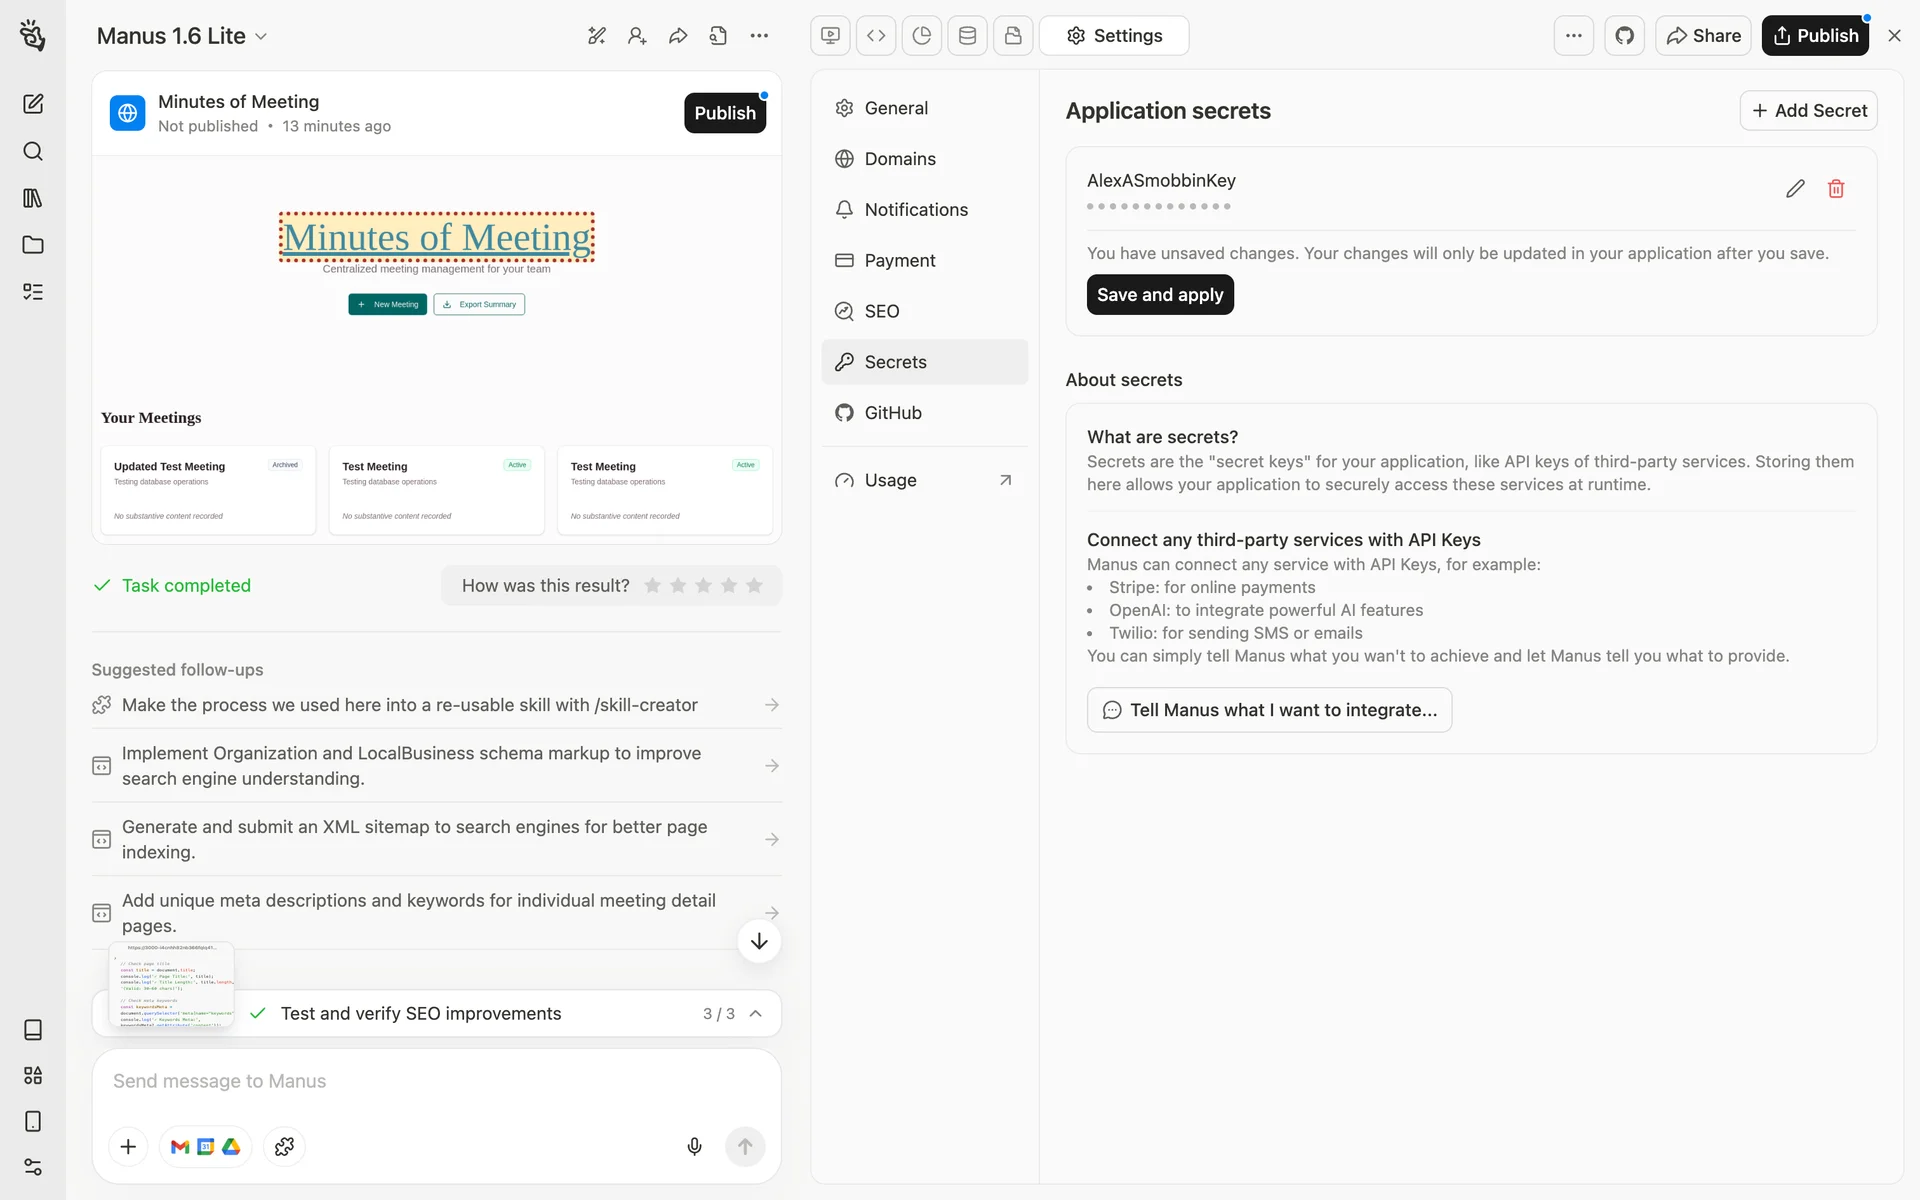Click the code view icon in the toolbar
The height and width of the screenshot is (1200, 1920).
(876, 36)
